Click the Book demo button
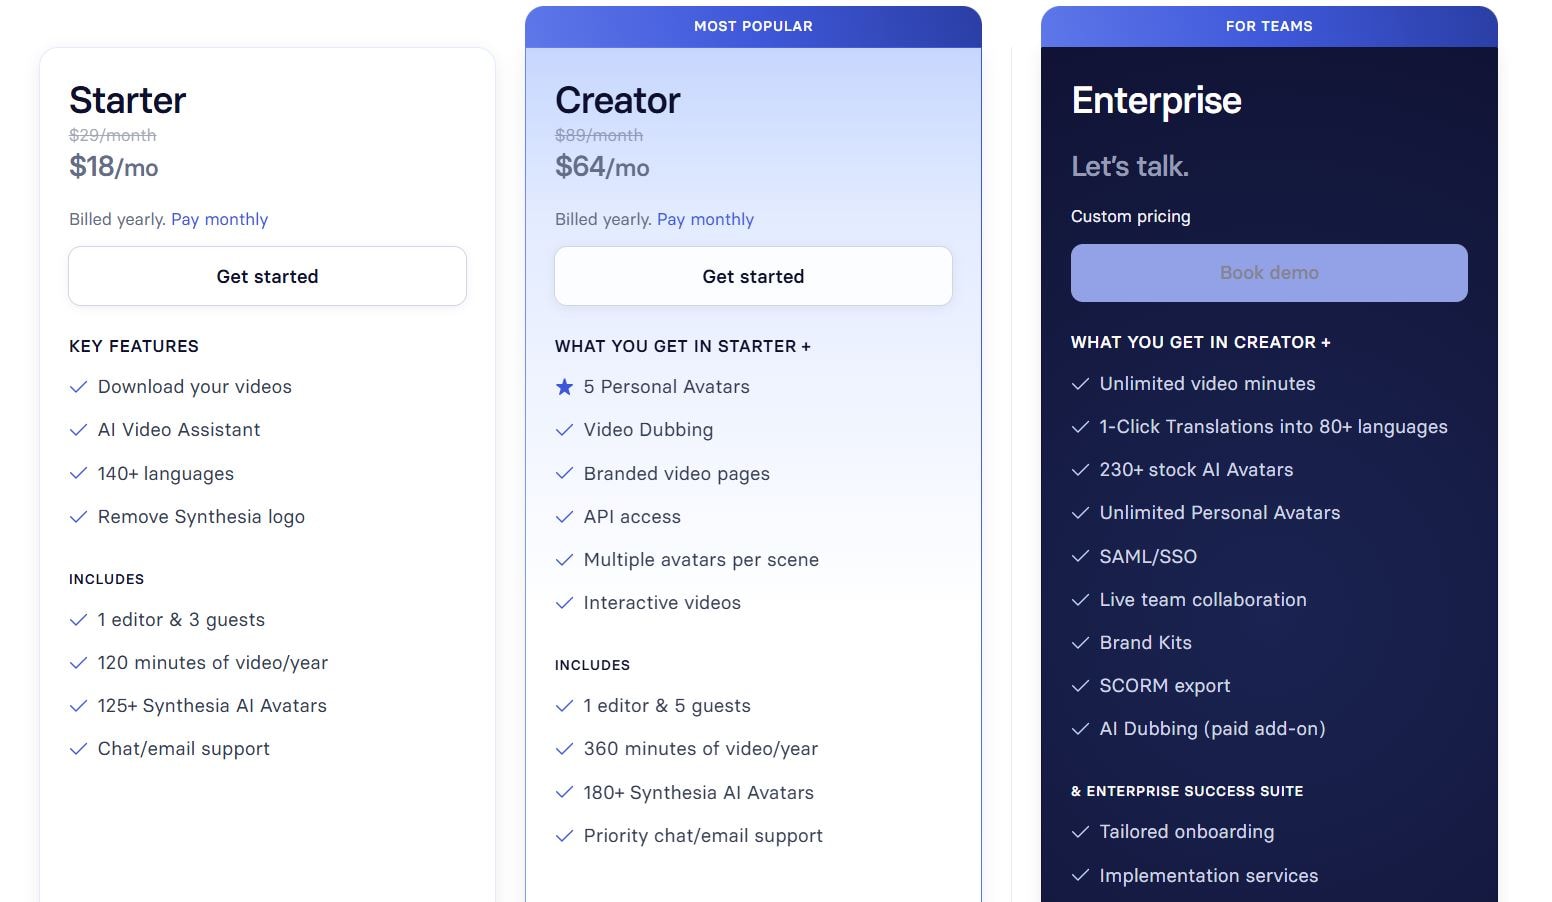This screenshot has width=1552, height=902. click(x=1269, y=273)
